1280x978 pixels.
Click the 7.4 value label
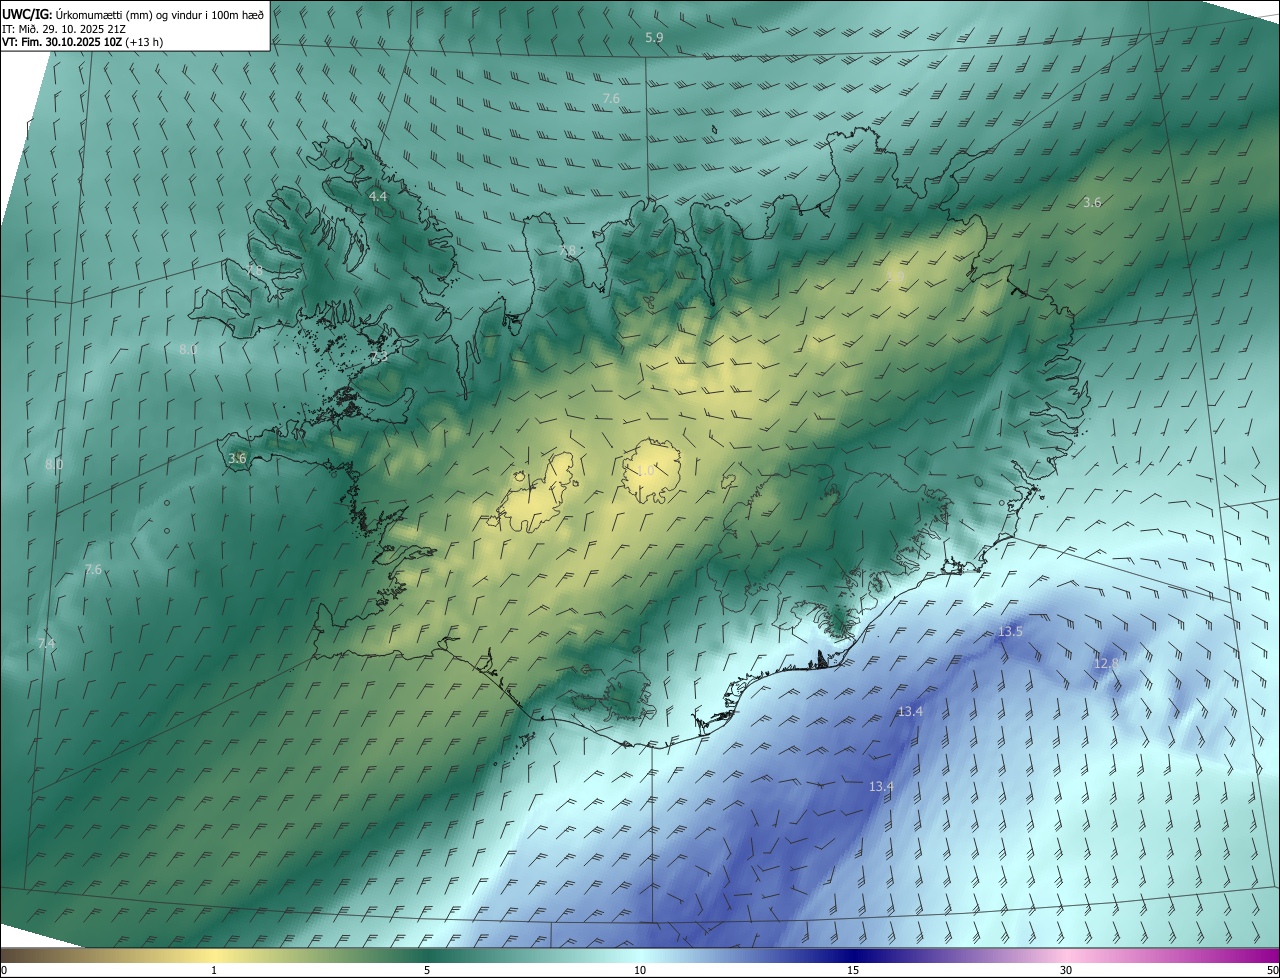[x=46, y=644]
